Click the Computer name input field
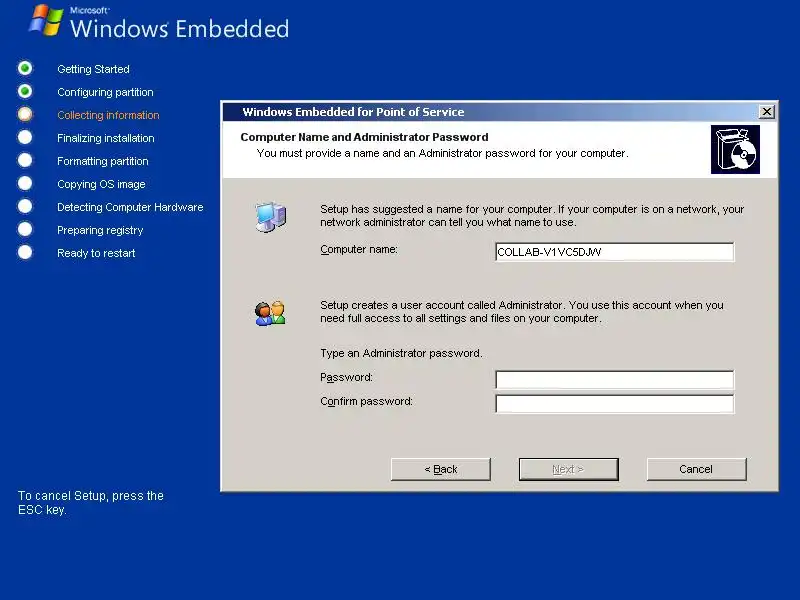This screenshot has width=800, height=600. coord(614,252)
